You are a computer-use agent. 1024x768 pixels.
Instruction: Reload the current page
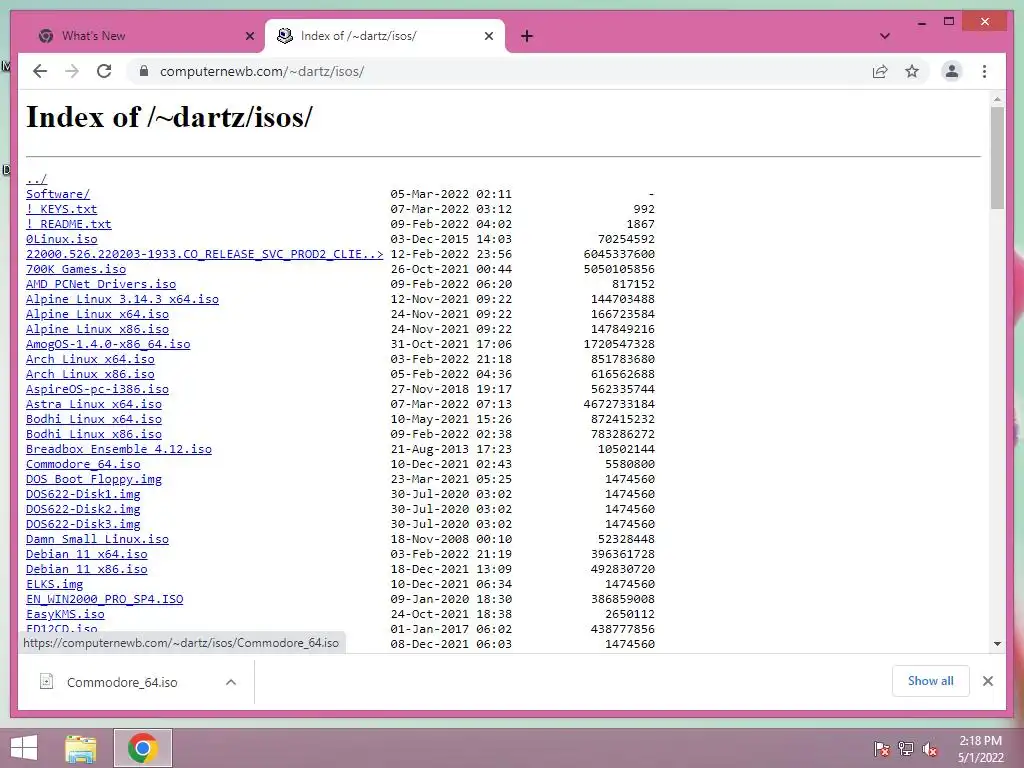(104, 71)
